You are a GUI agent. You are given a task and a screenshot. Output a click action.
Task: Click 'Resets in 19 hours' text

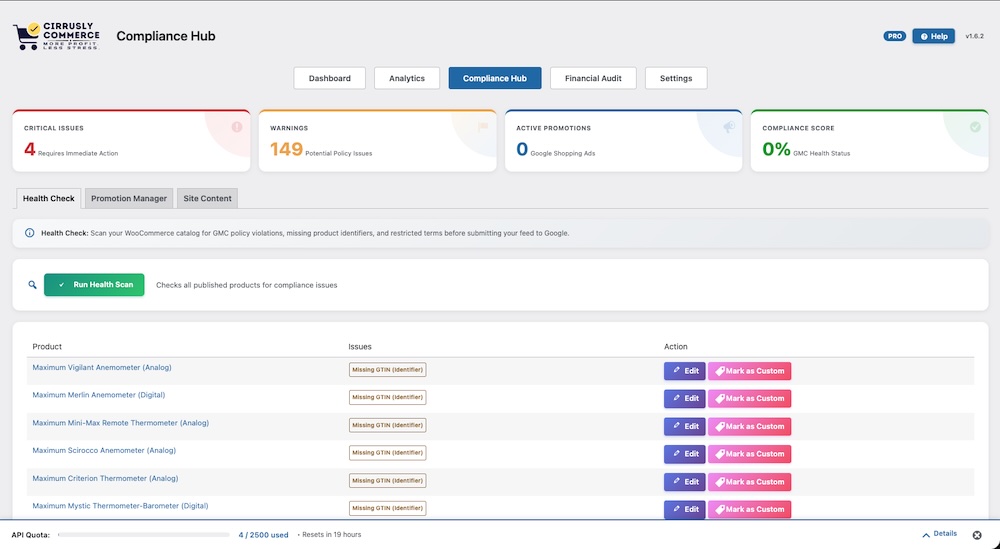(x=331, y=535)
